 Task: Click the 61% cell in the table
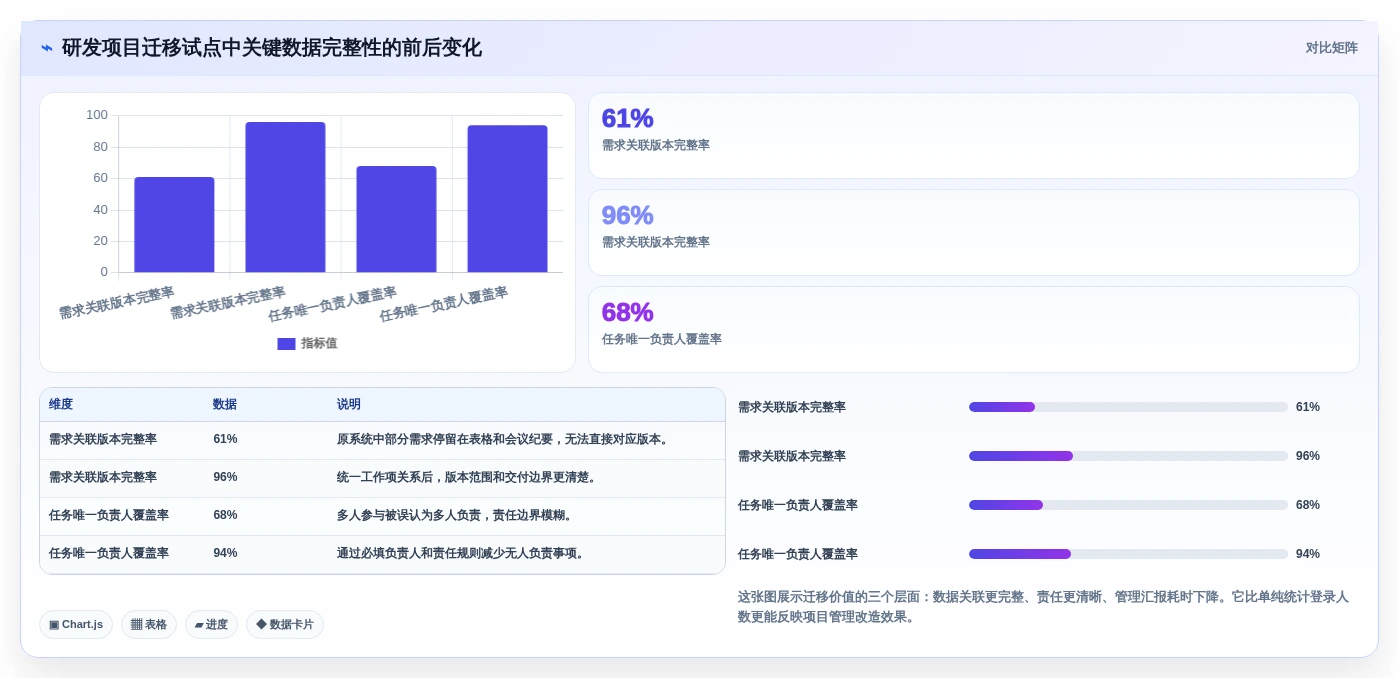click(225, 439)
